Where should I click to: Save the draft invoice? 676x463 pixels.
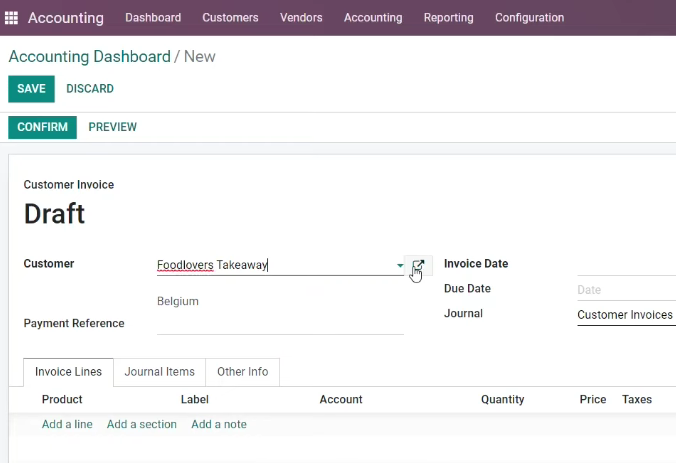point(31,89)
